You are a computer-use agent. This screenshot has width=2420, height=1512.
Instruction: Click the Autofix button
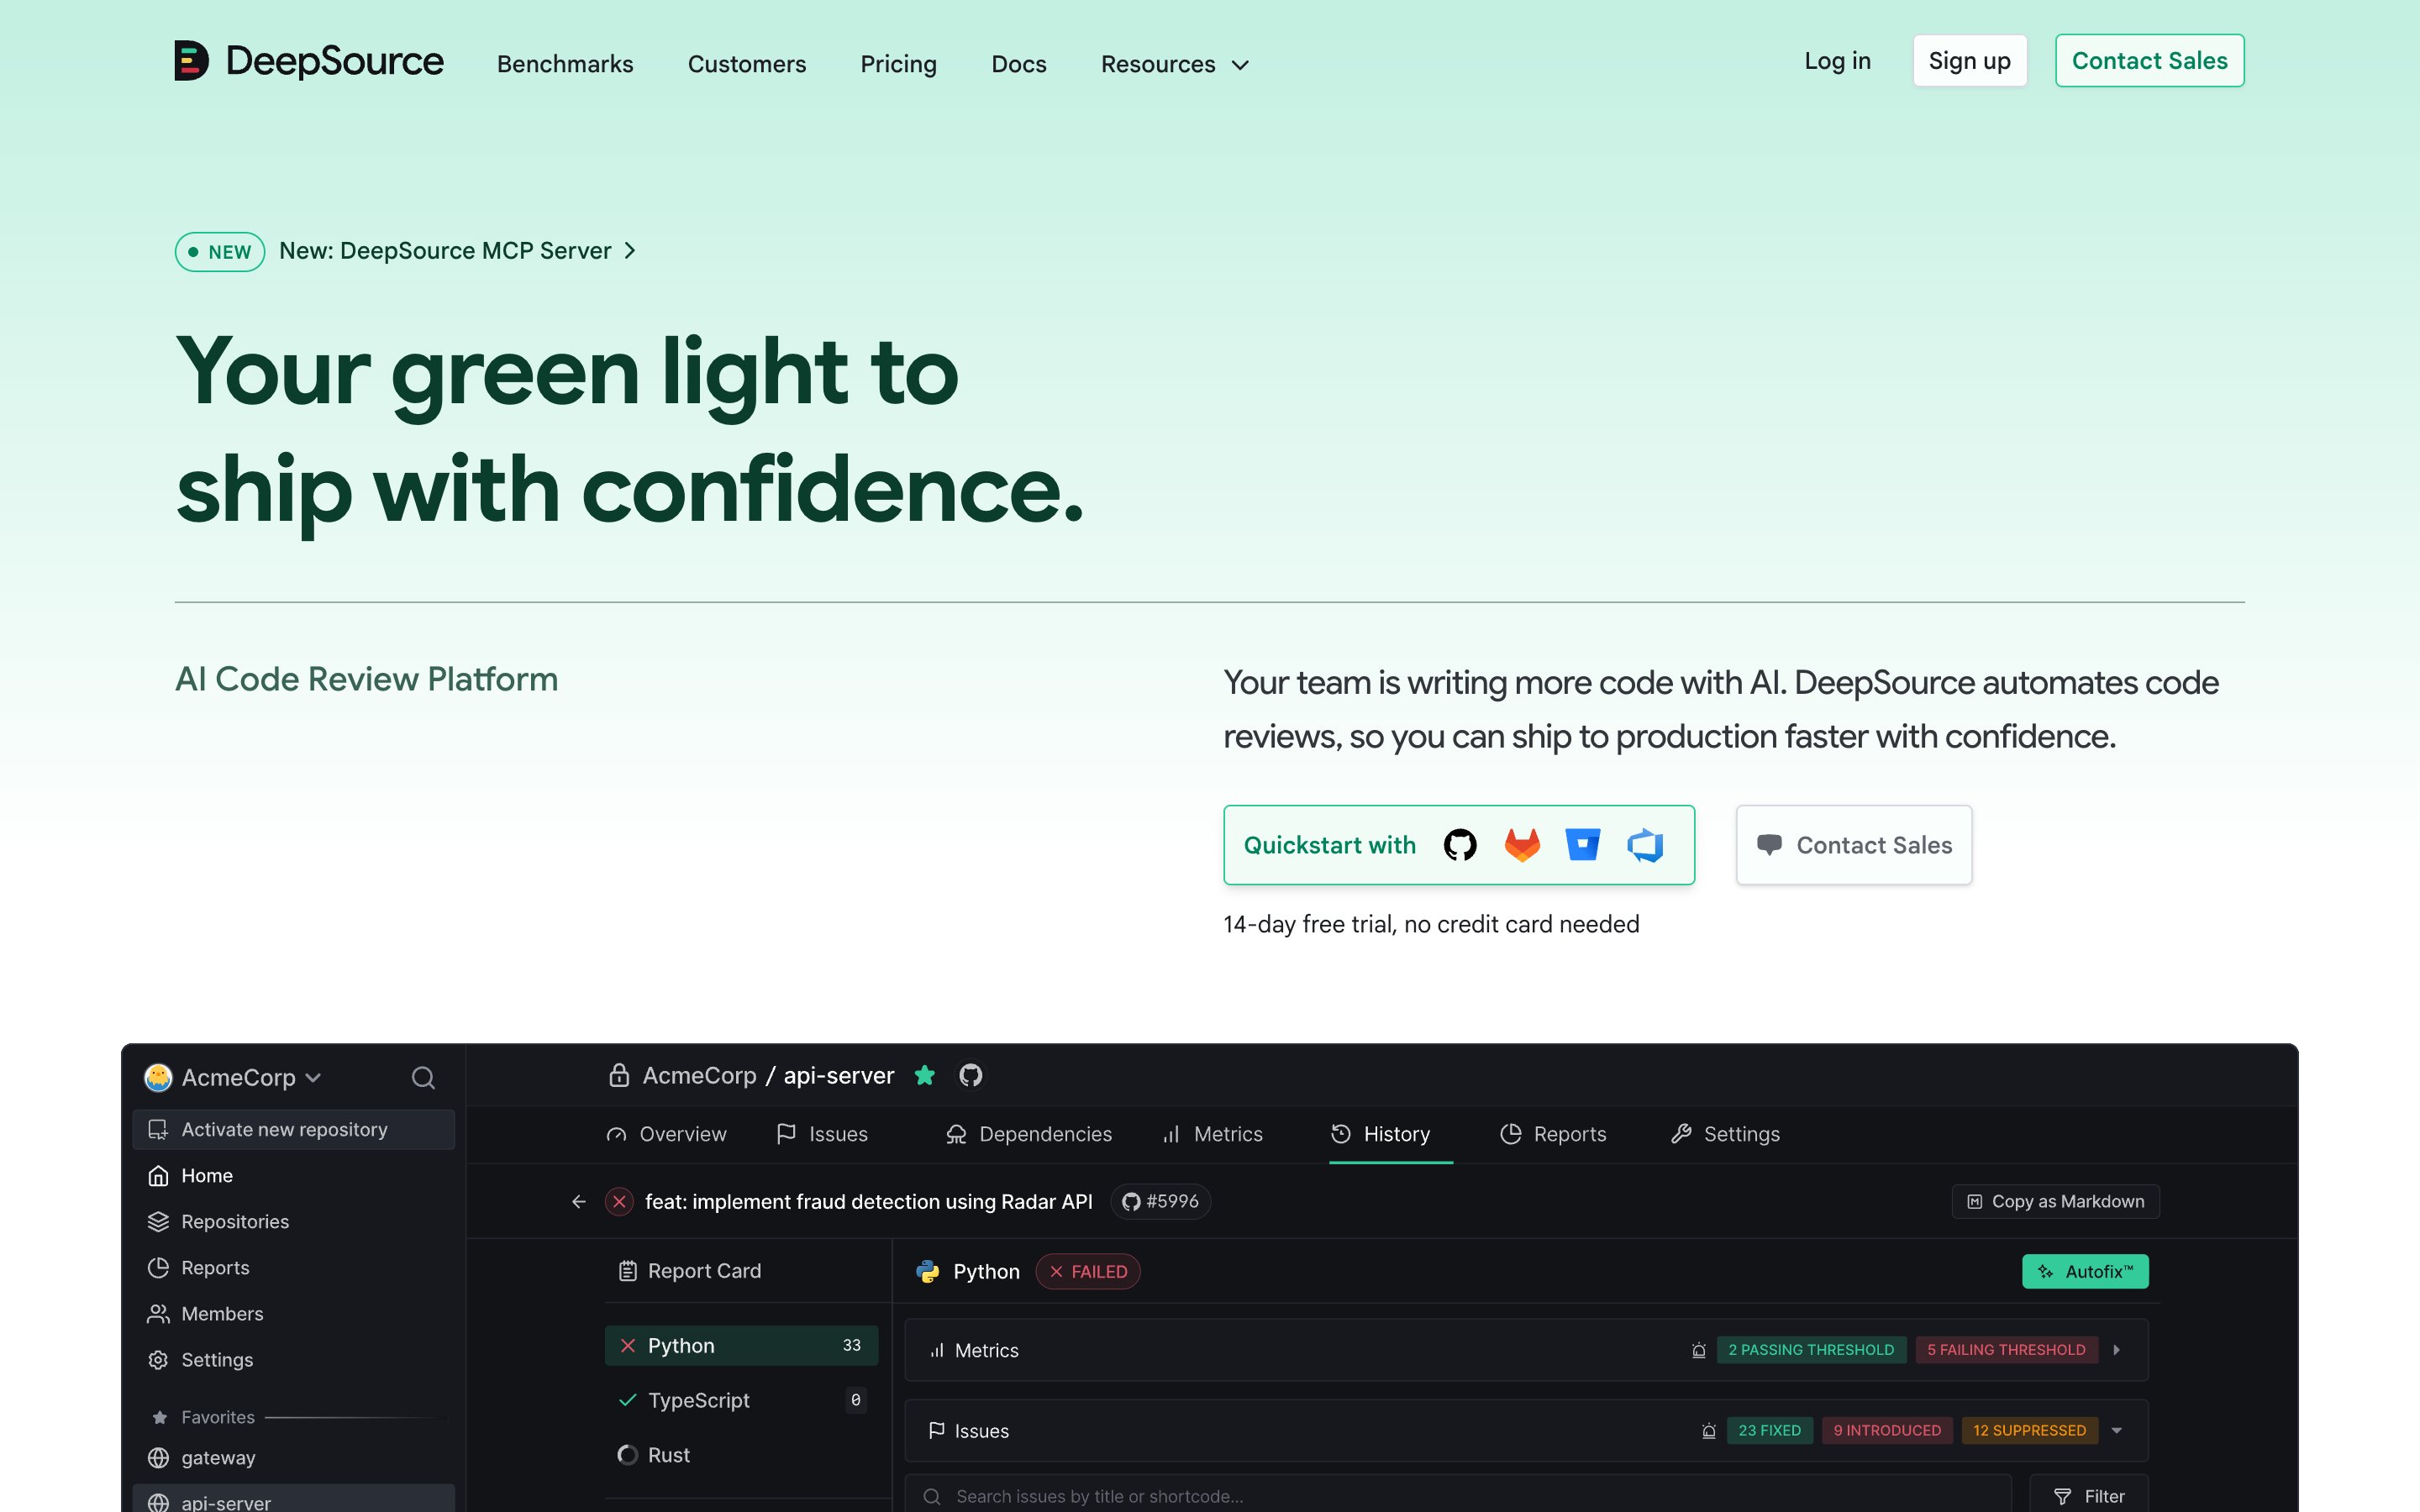point(2085,1271)
